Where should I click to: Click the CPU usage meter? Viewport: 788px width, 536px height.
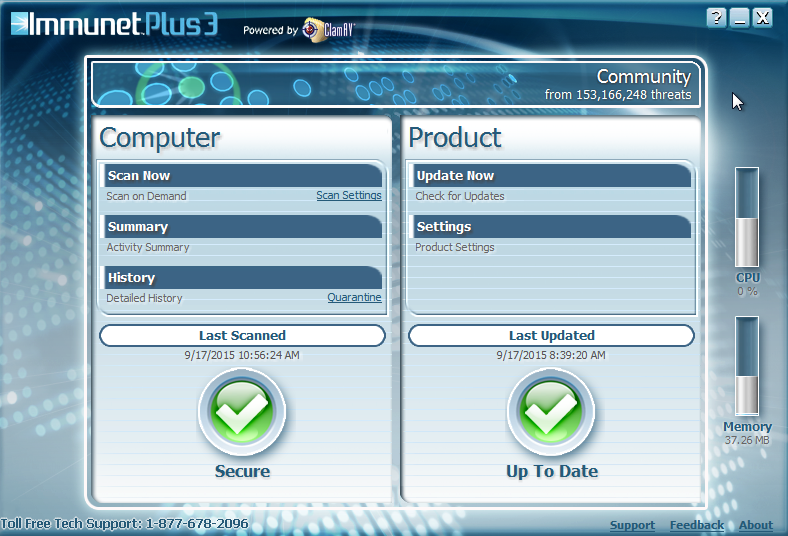747,217
